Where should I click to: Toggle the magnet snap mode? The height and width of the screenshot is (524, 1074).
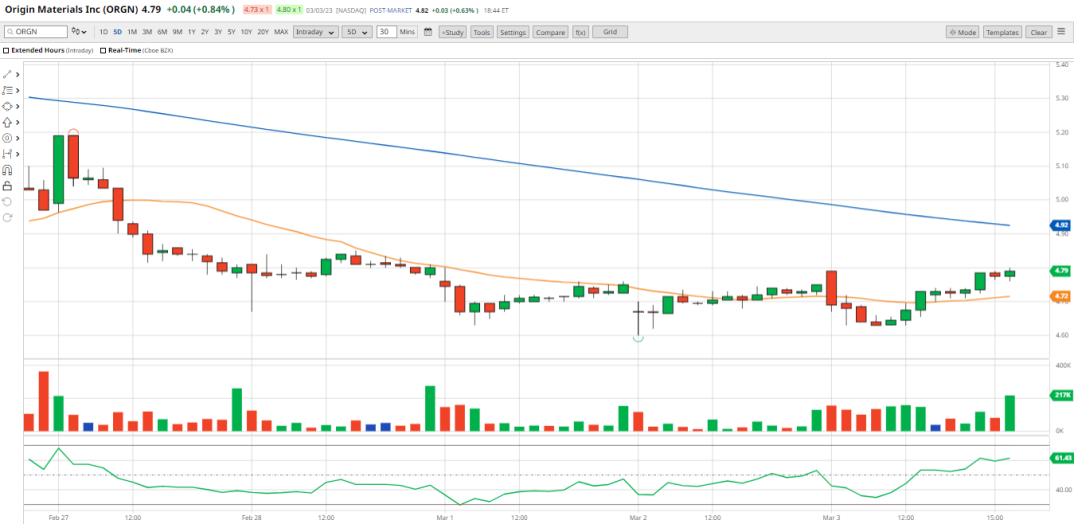pos(8,170)
